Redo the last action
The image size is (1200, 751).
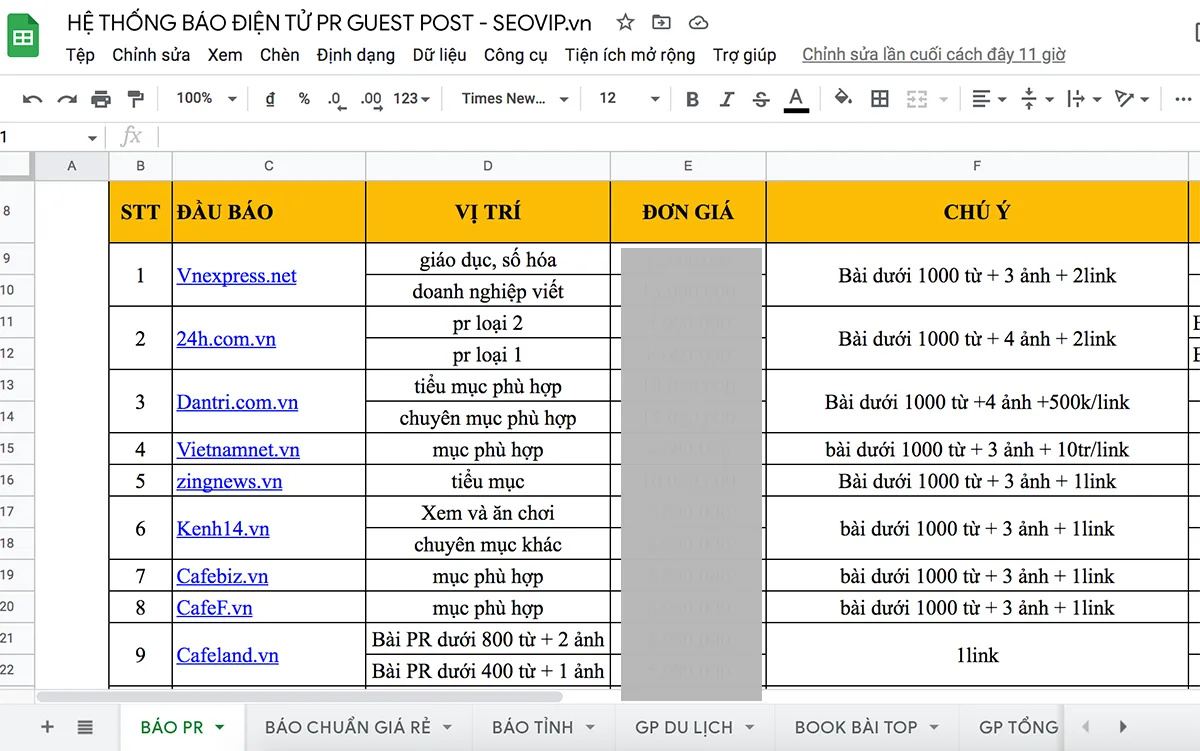[67, 99]
